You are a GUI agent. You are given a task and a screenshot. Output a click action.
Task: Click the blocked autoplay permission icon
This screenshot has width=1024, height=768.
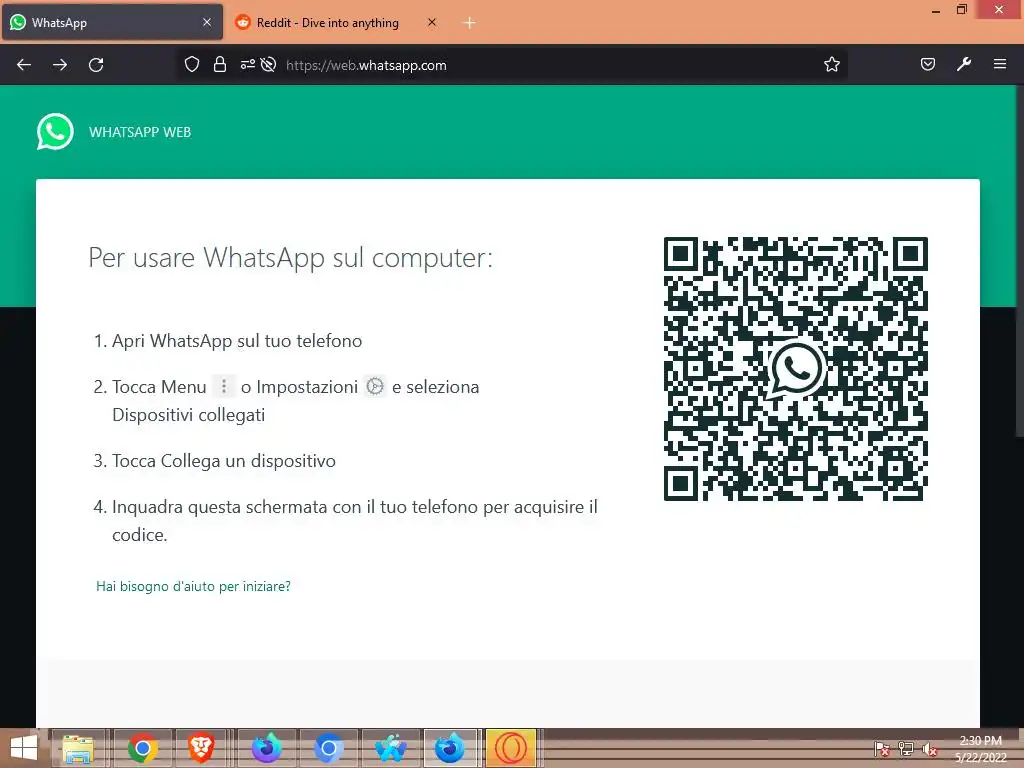pos(268,65)
